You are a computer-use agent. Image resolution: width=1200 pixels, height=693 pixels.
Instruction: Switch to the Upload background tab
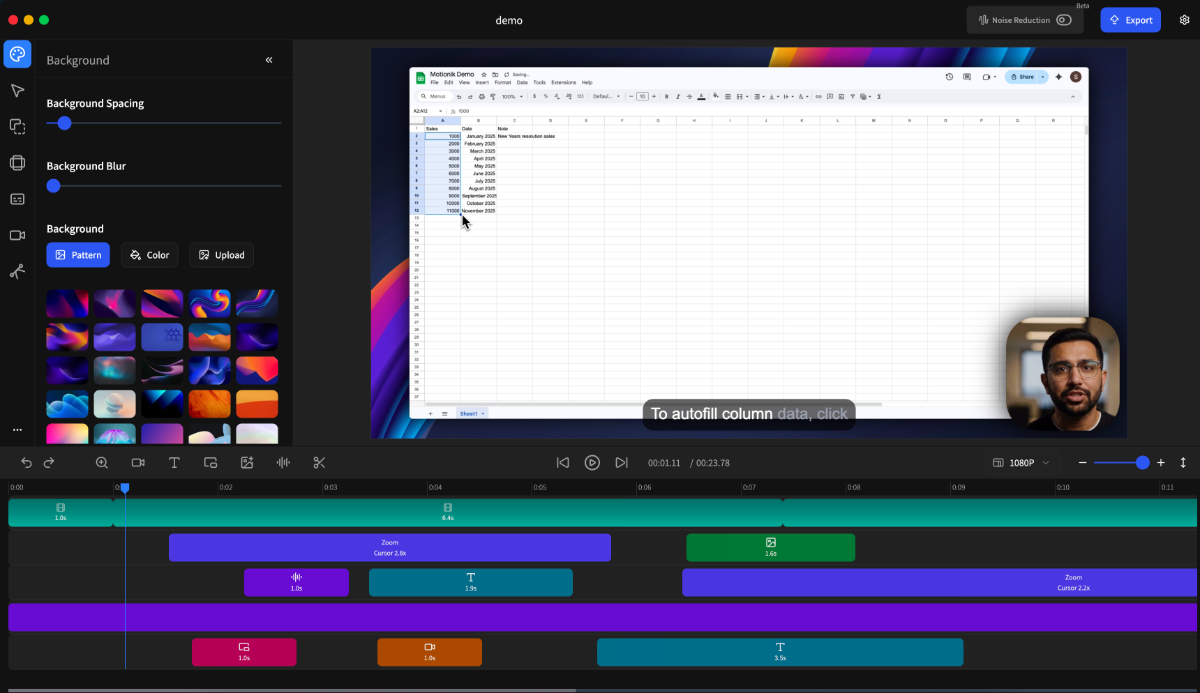(221, 255)
